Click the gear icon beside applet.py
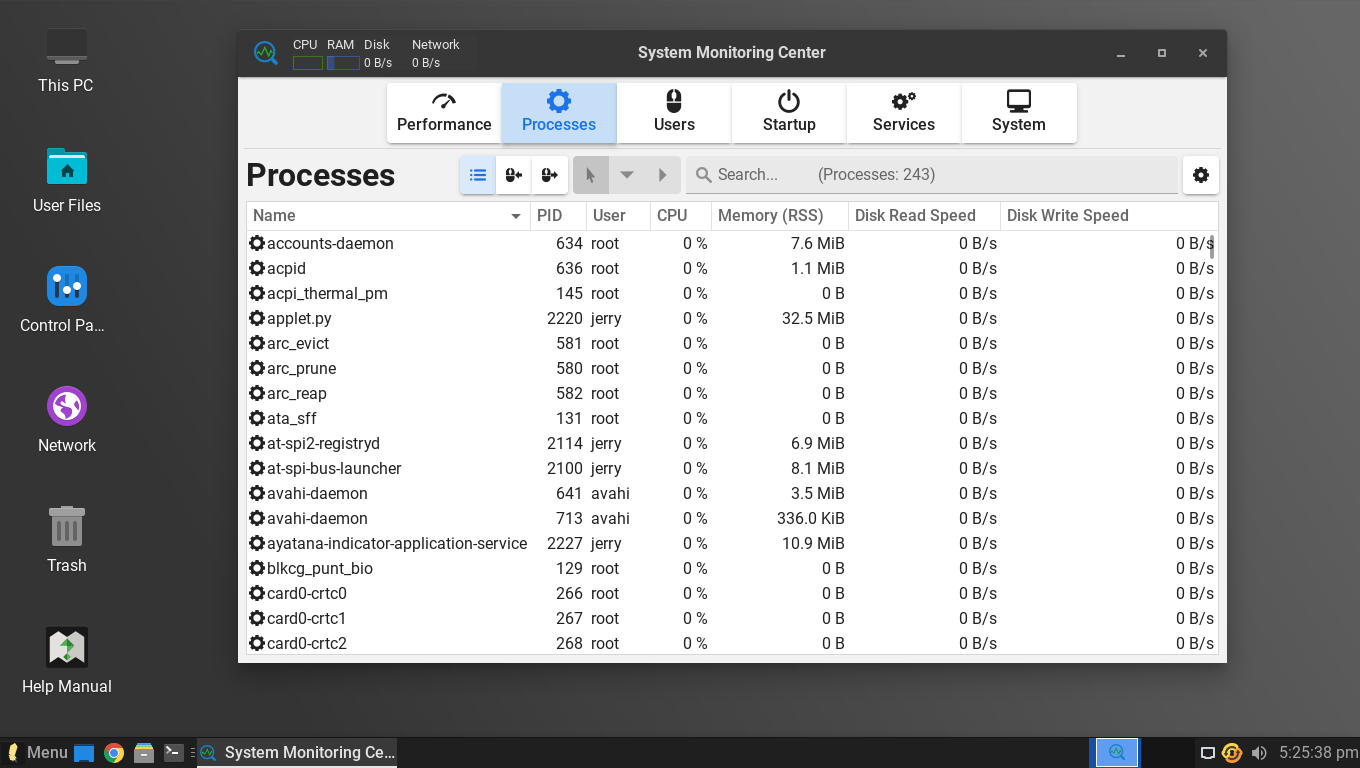The image size is (1360, 768). (x=257, y=318)
